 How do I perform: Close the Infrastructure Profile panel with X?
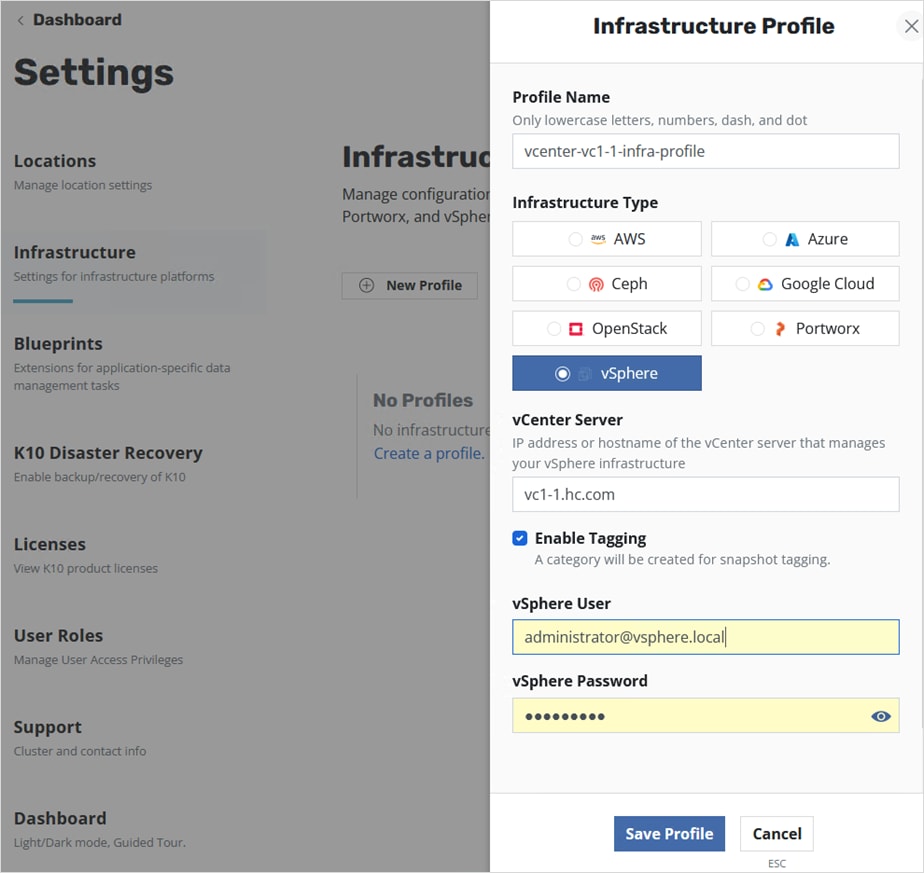coord(911,26)
